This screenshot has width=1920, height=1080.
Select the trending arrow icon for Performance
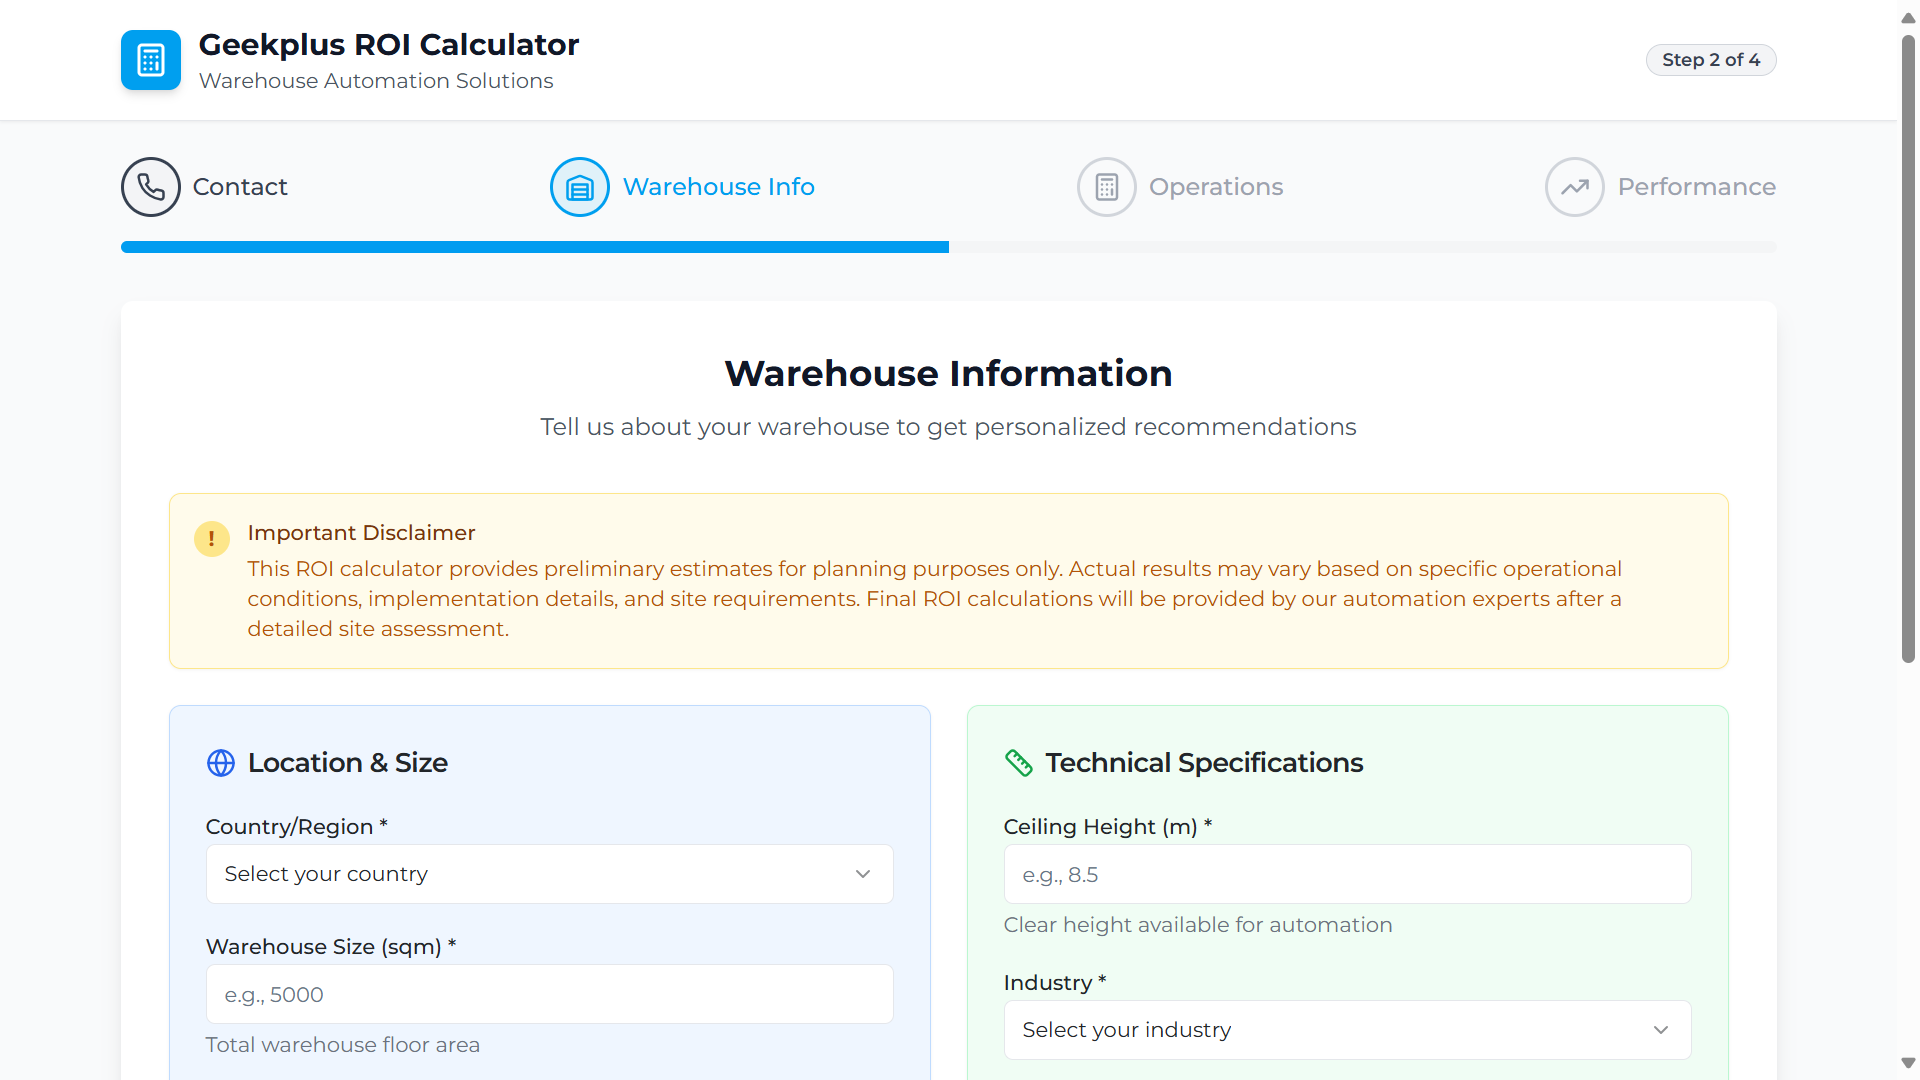1574,187
